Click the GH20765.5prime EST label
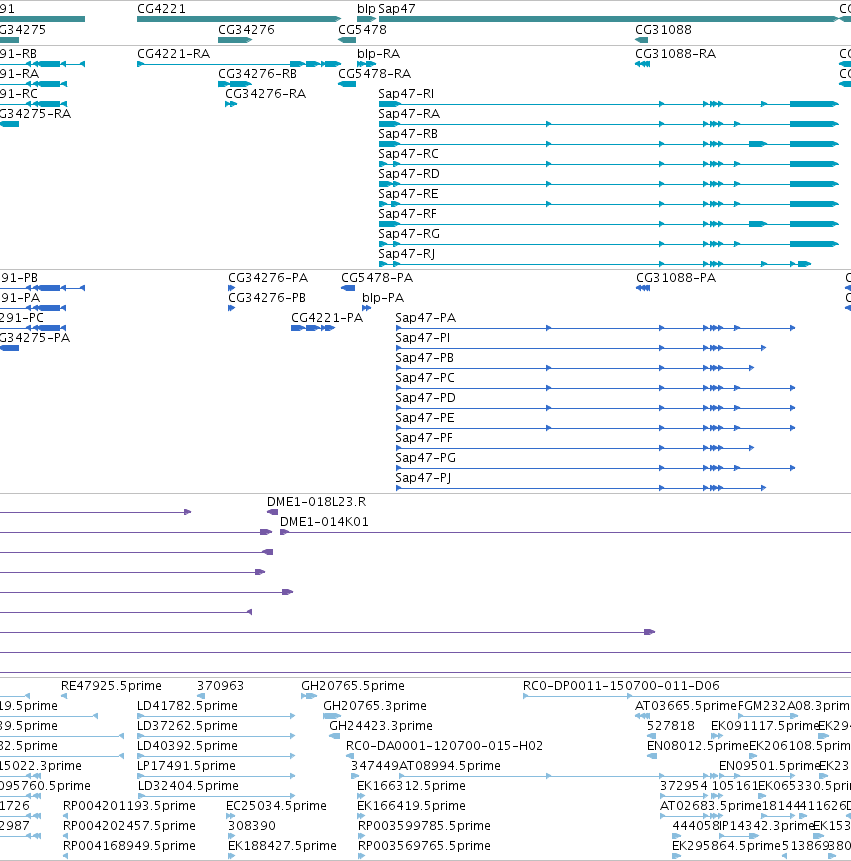851x861 pixels. (x=352, y=686)
